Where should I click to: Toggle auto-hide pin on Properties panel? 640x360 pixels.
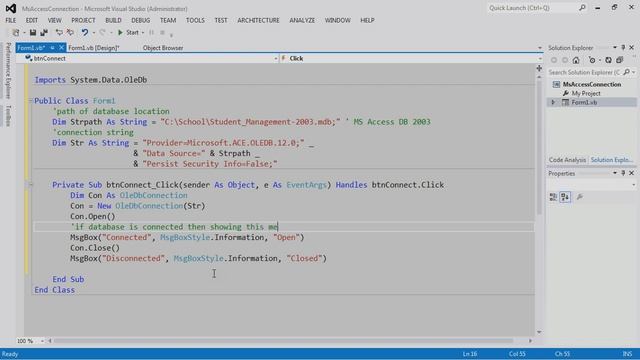coord(623,173)
